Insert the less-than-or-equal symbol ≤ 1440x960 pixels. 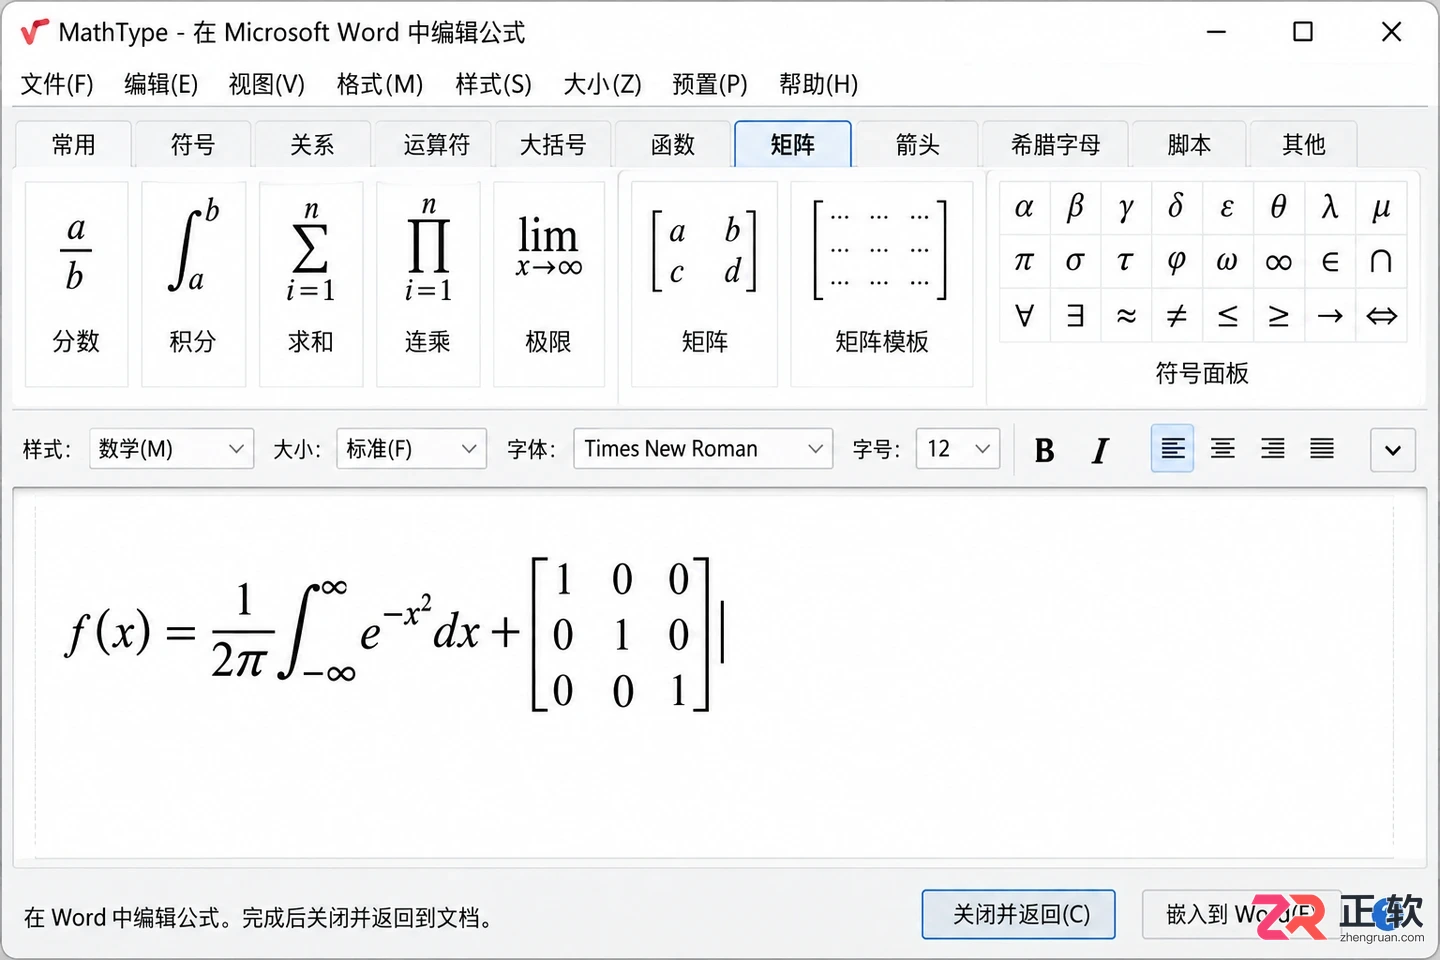point(1228,316)
